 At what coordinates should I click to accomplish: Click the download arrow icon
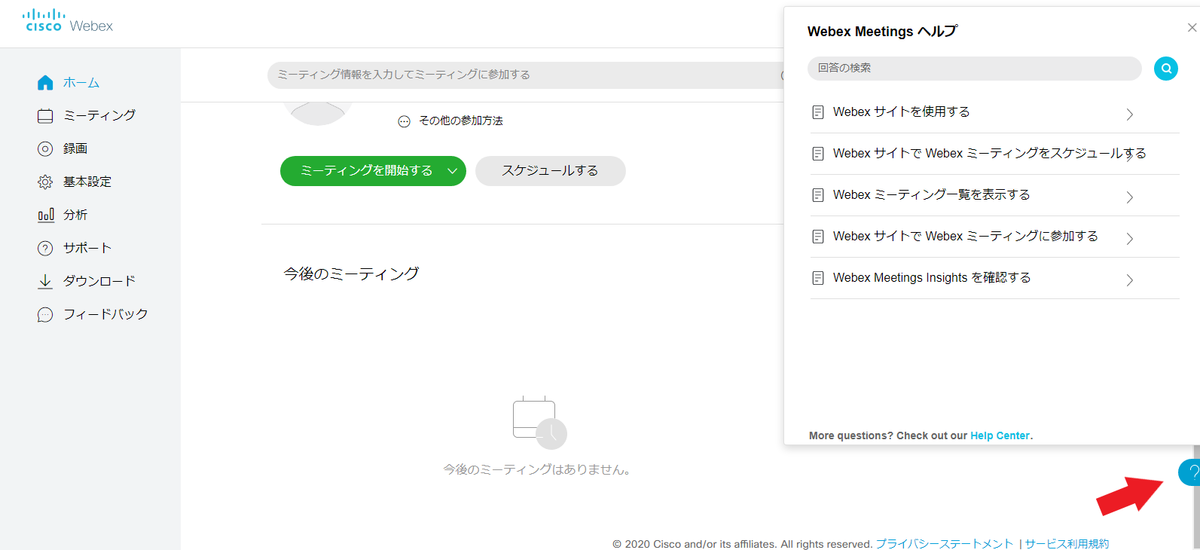[x=45, y=281]
